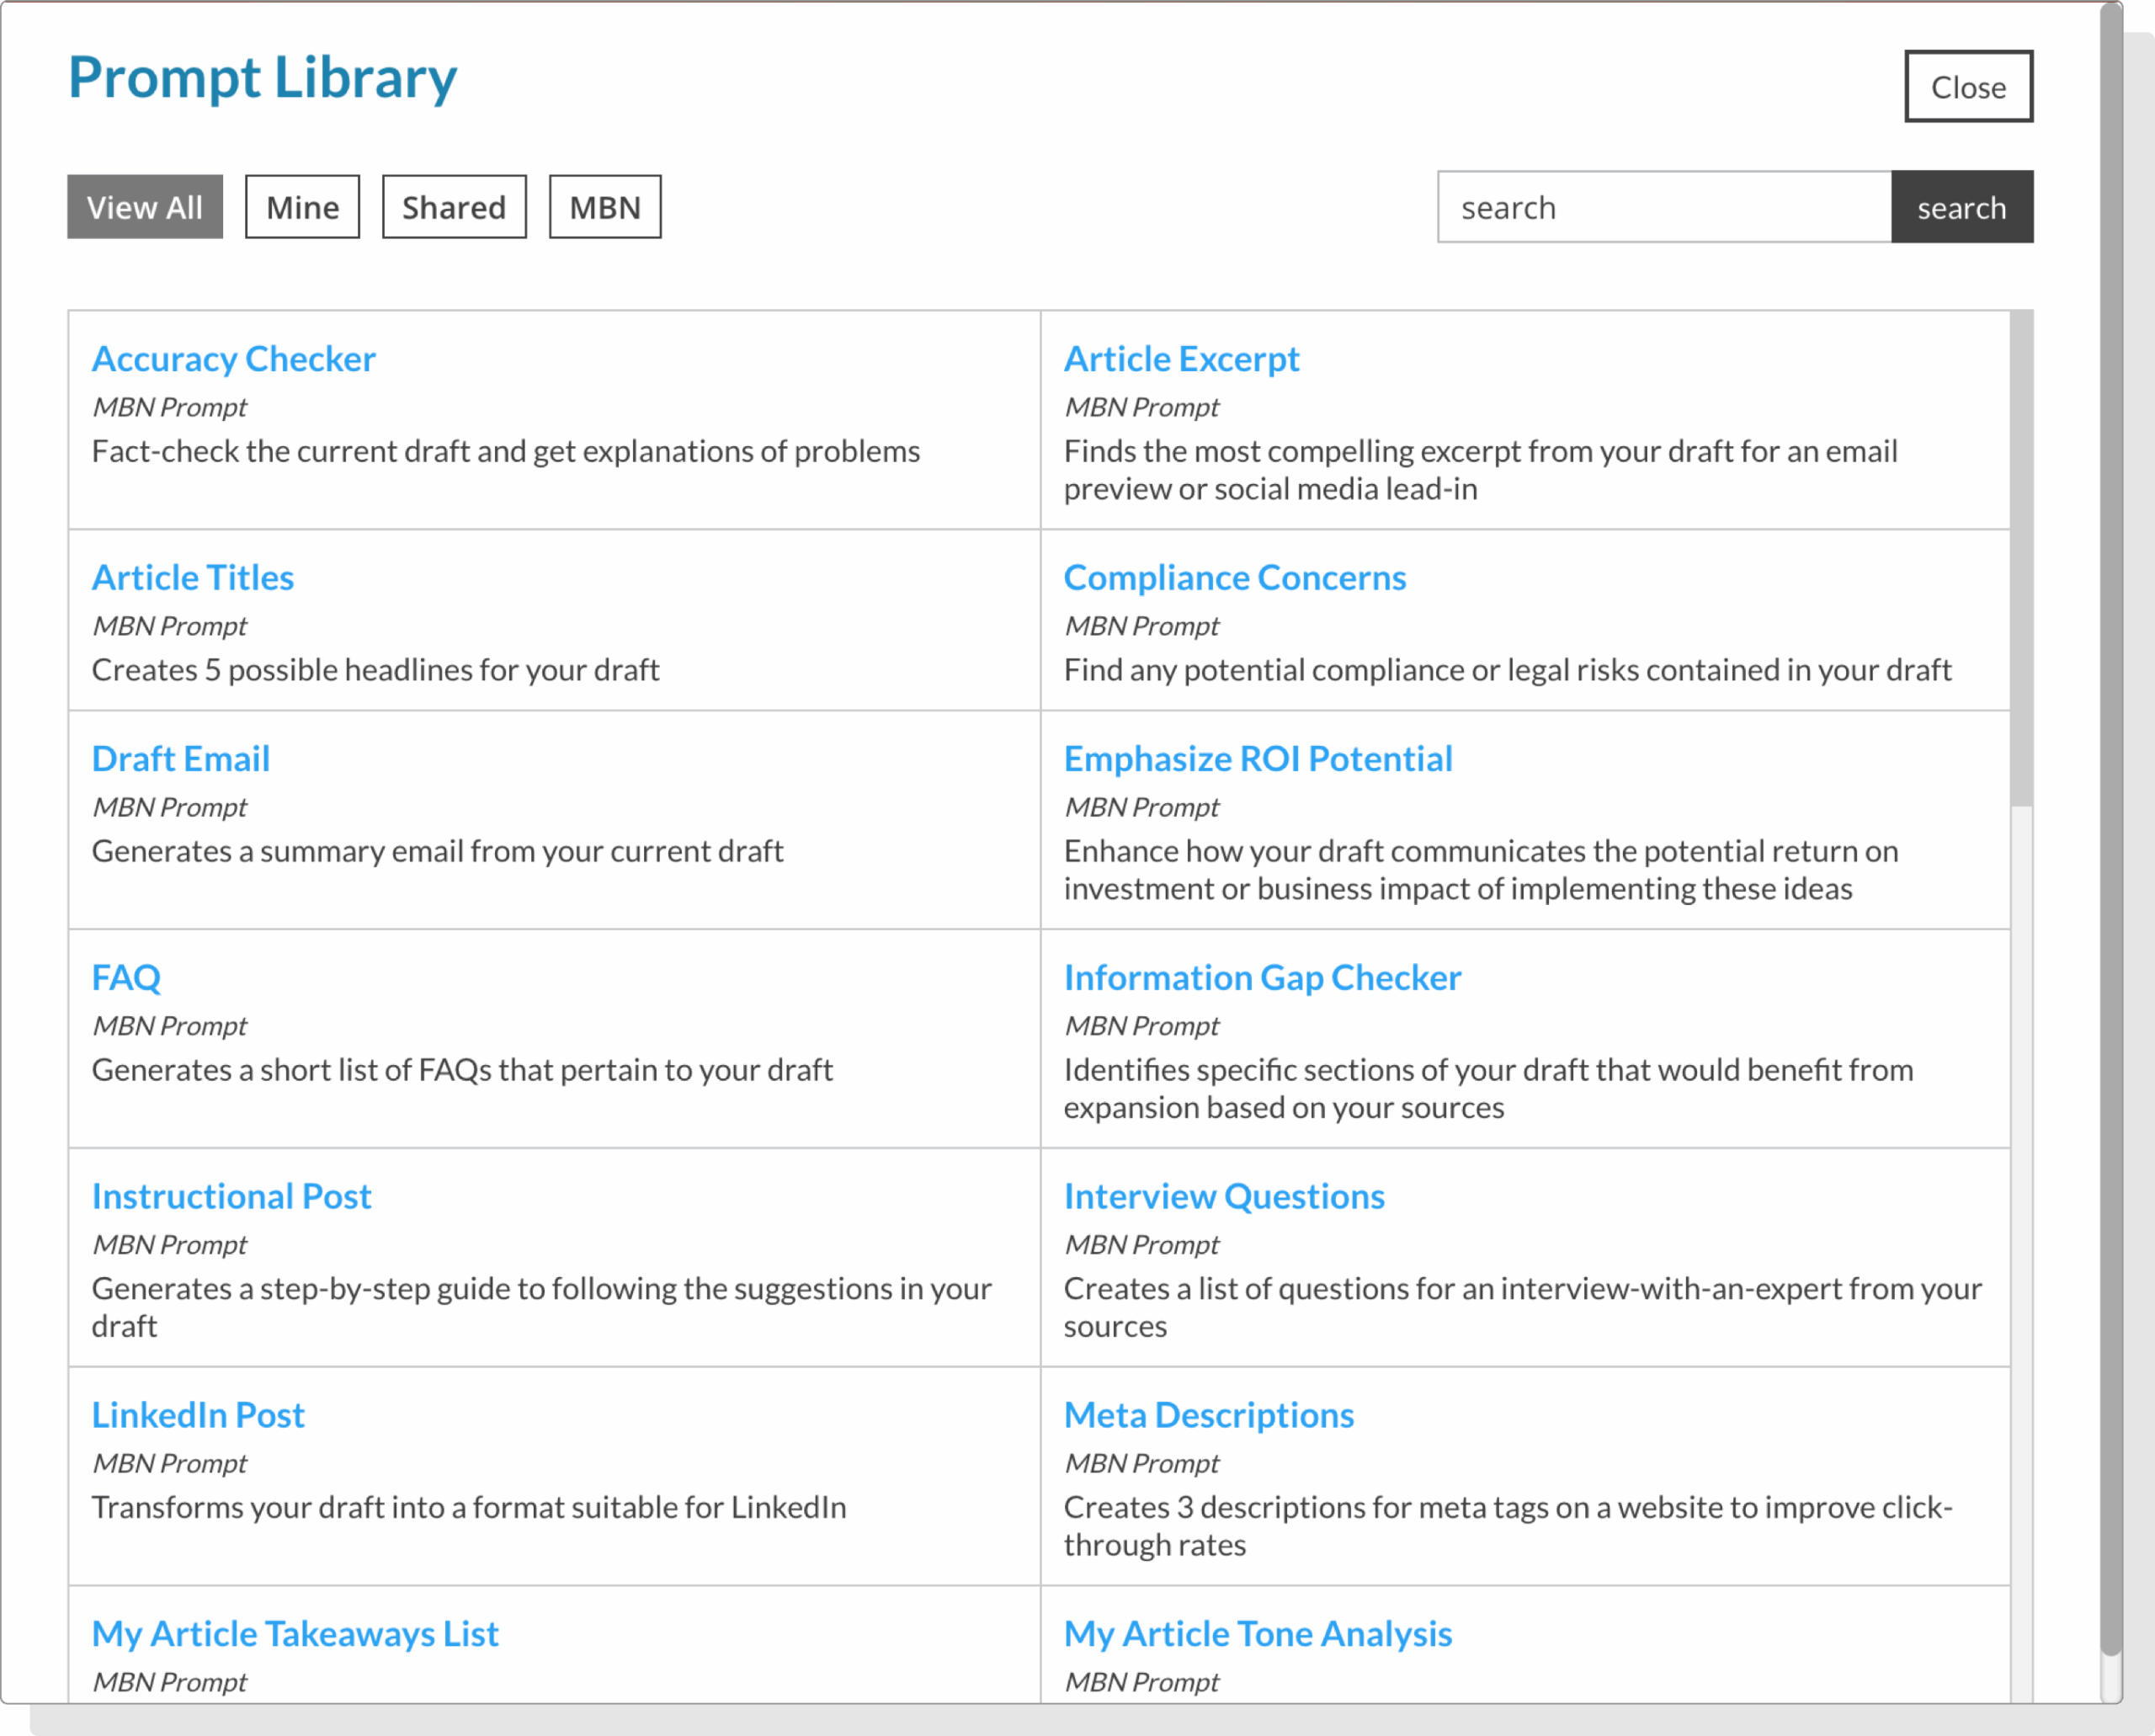
Task: Choose the Draft Email prompt
Action: click(180, 759)
